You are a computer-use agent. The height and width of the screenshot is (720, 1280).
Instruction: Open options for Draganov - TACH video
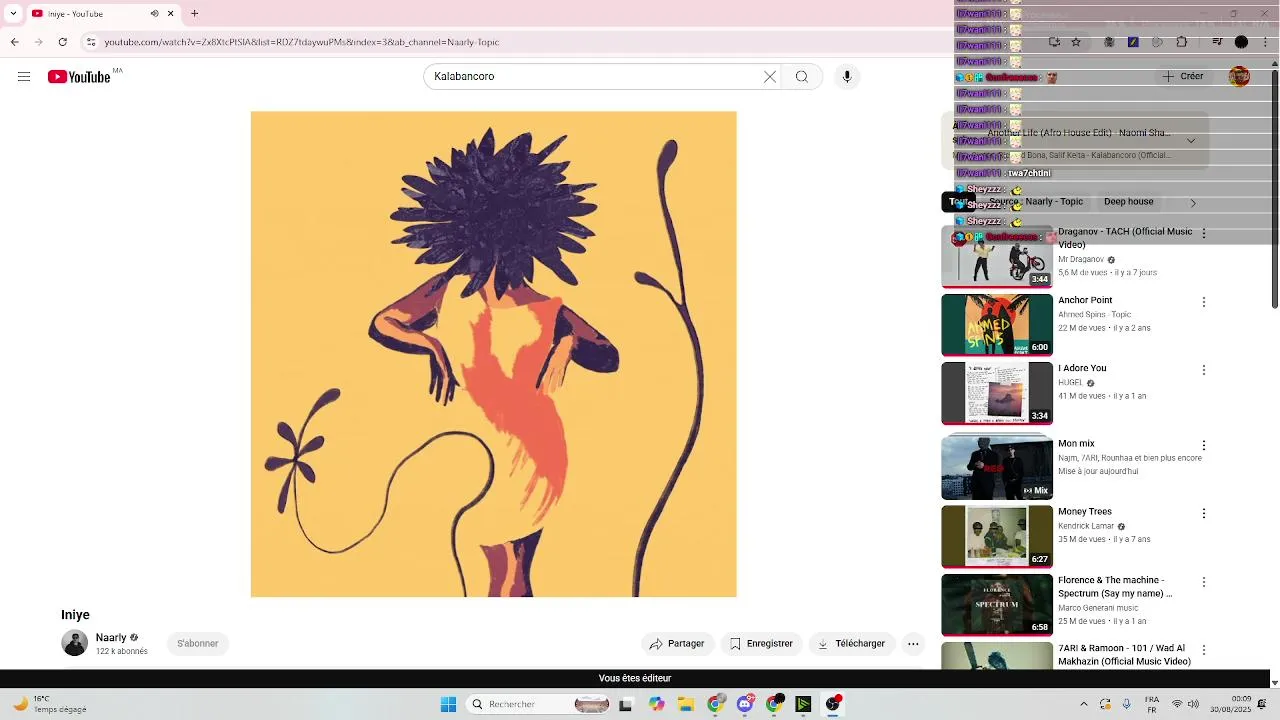(1204, 233)
